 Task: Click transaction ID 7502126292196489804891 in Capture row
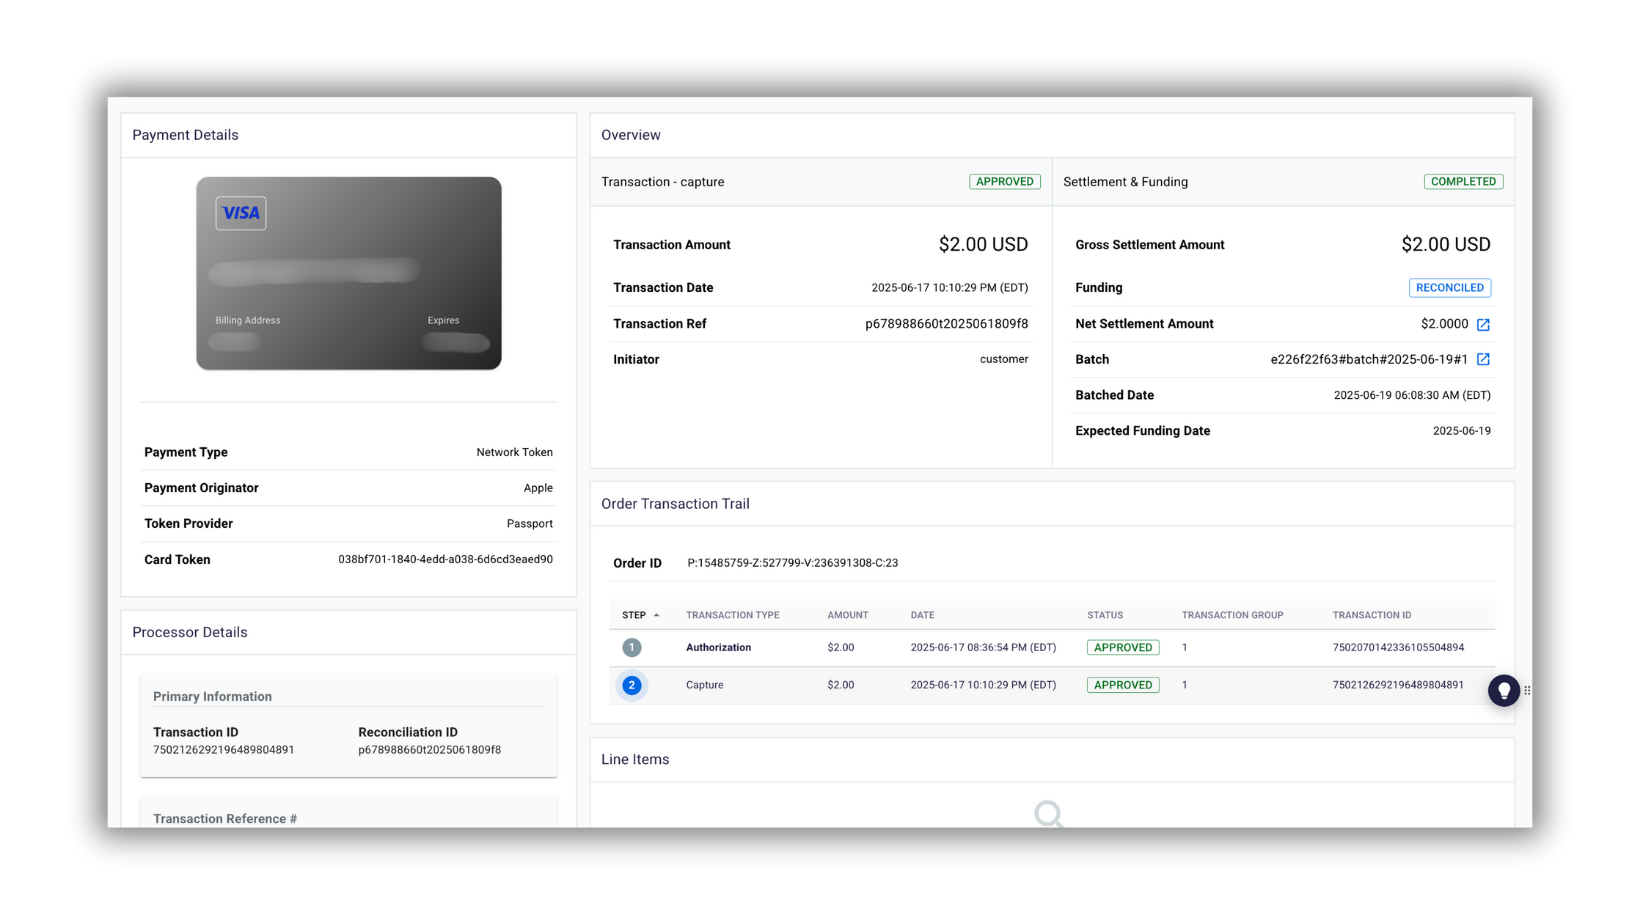pos(1398,685)
